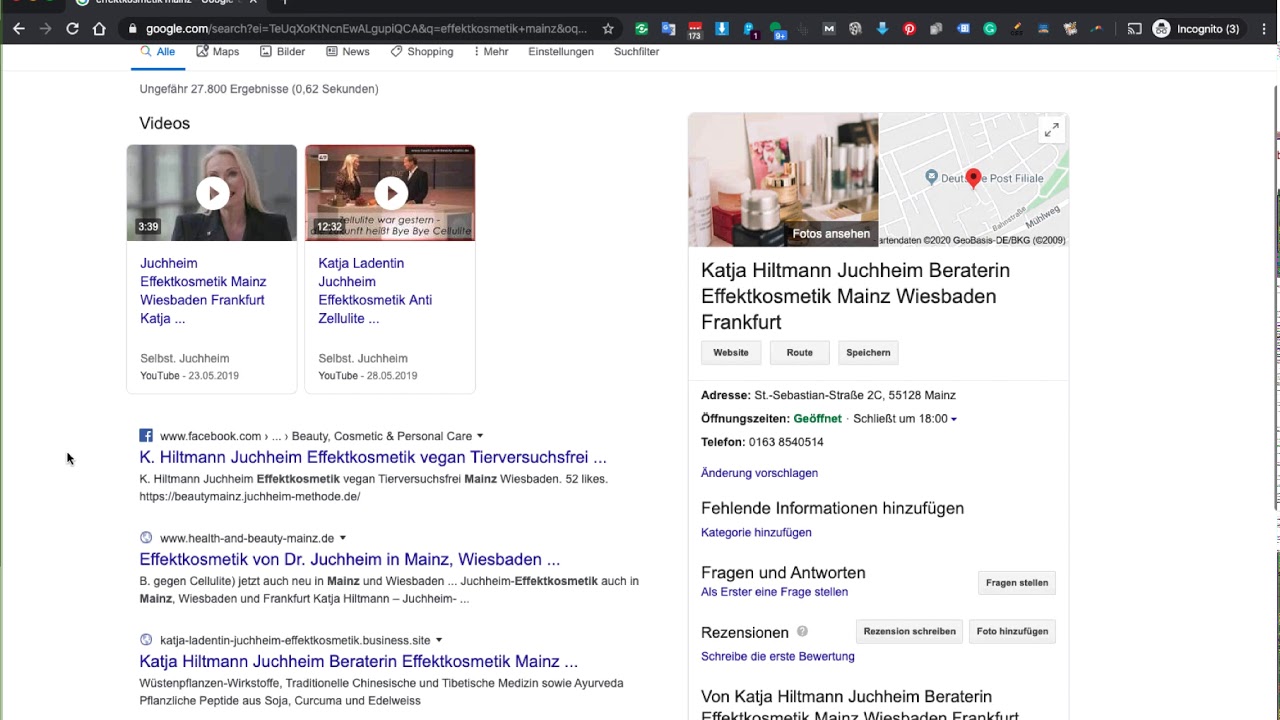Viewport: 1280px width, 720px height.
Task: Click the Website button in the knowledge panel
Action: (731, 353)
